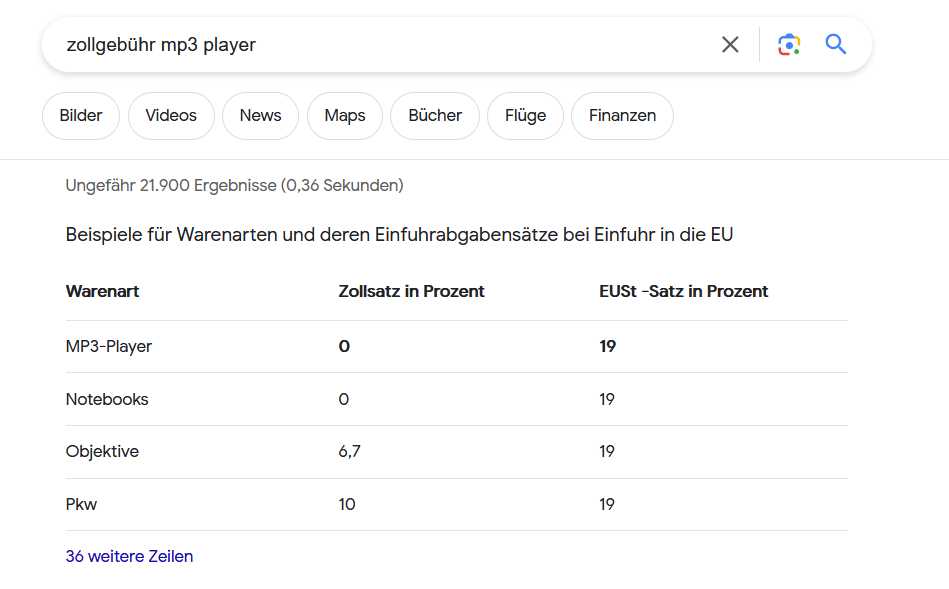The width and height of the screenshot is (949, 589).
Task: Clear the search query with the X icon
Action: (x=730, y=44)
